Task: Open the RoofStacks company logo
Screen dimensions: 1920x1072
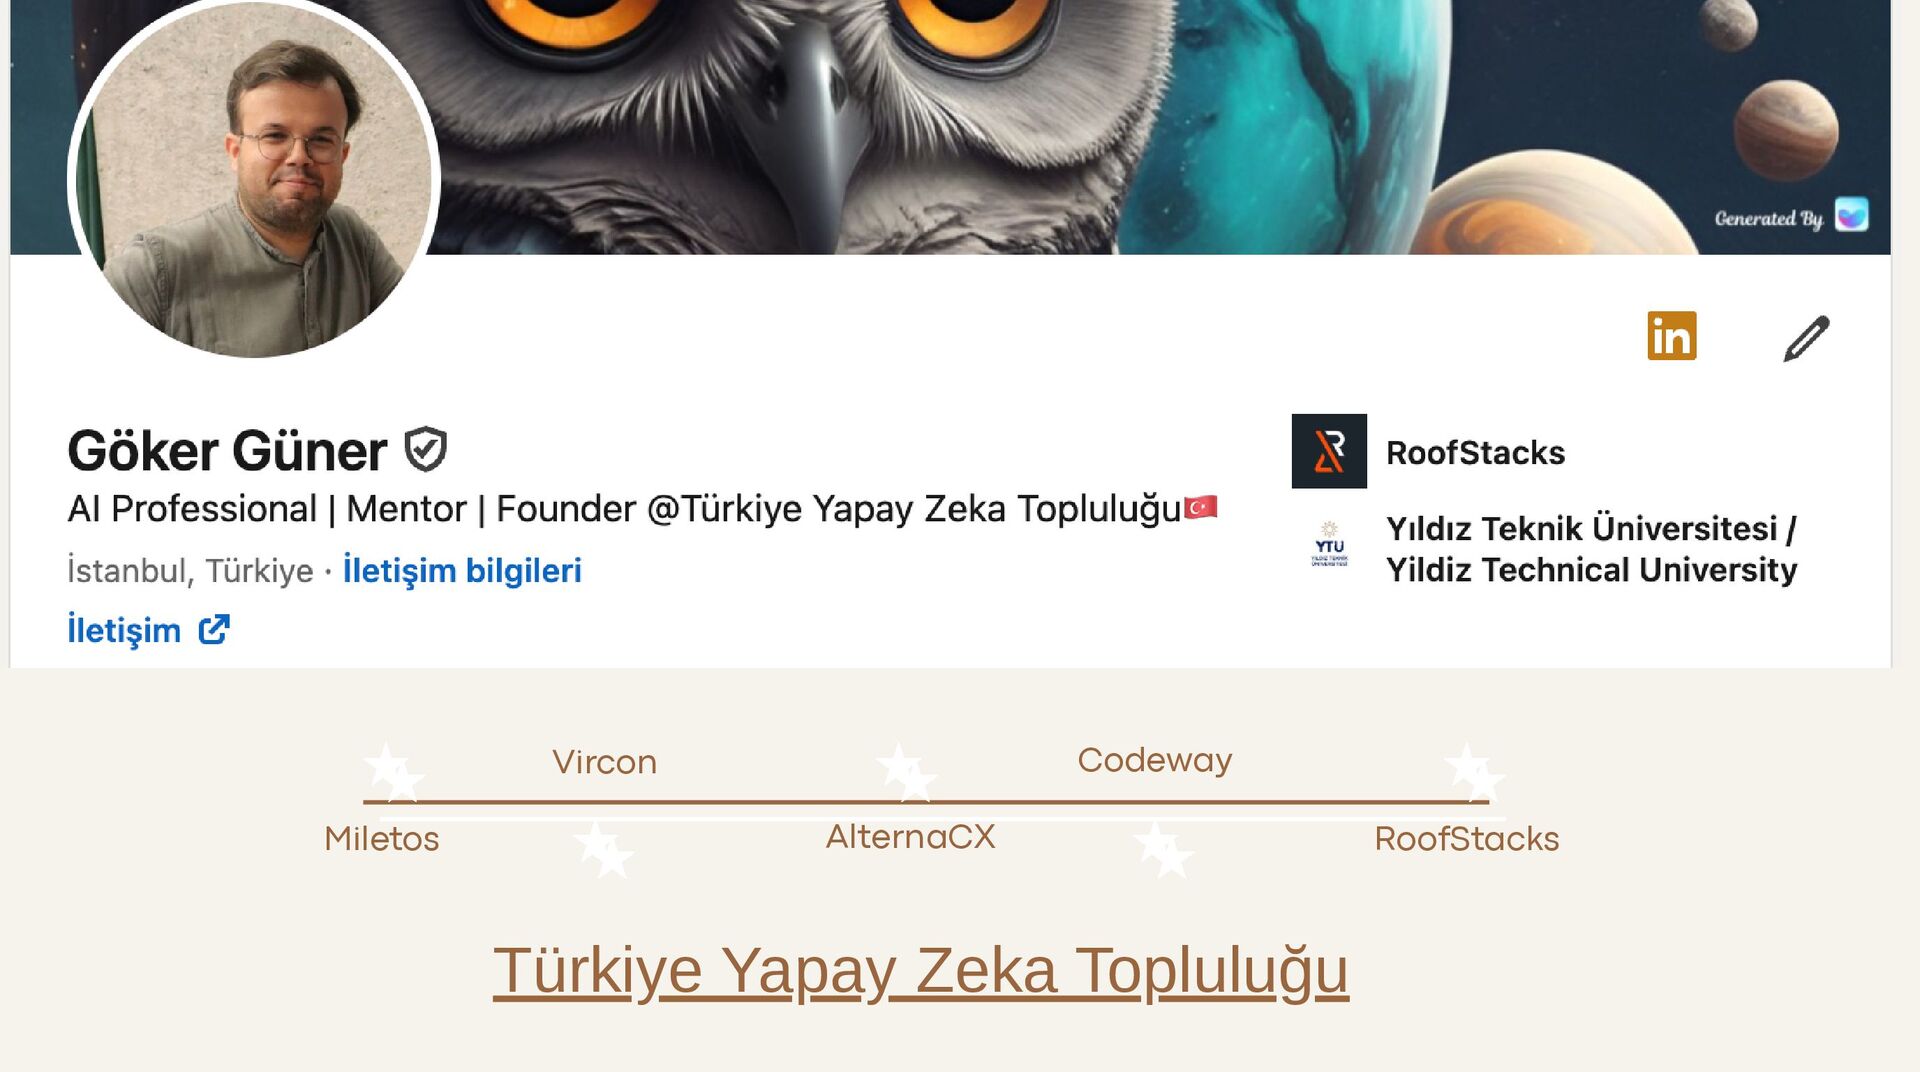Action: [1329, 451]
